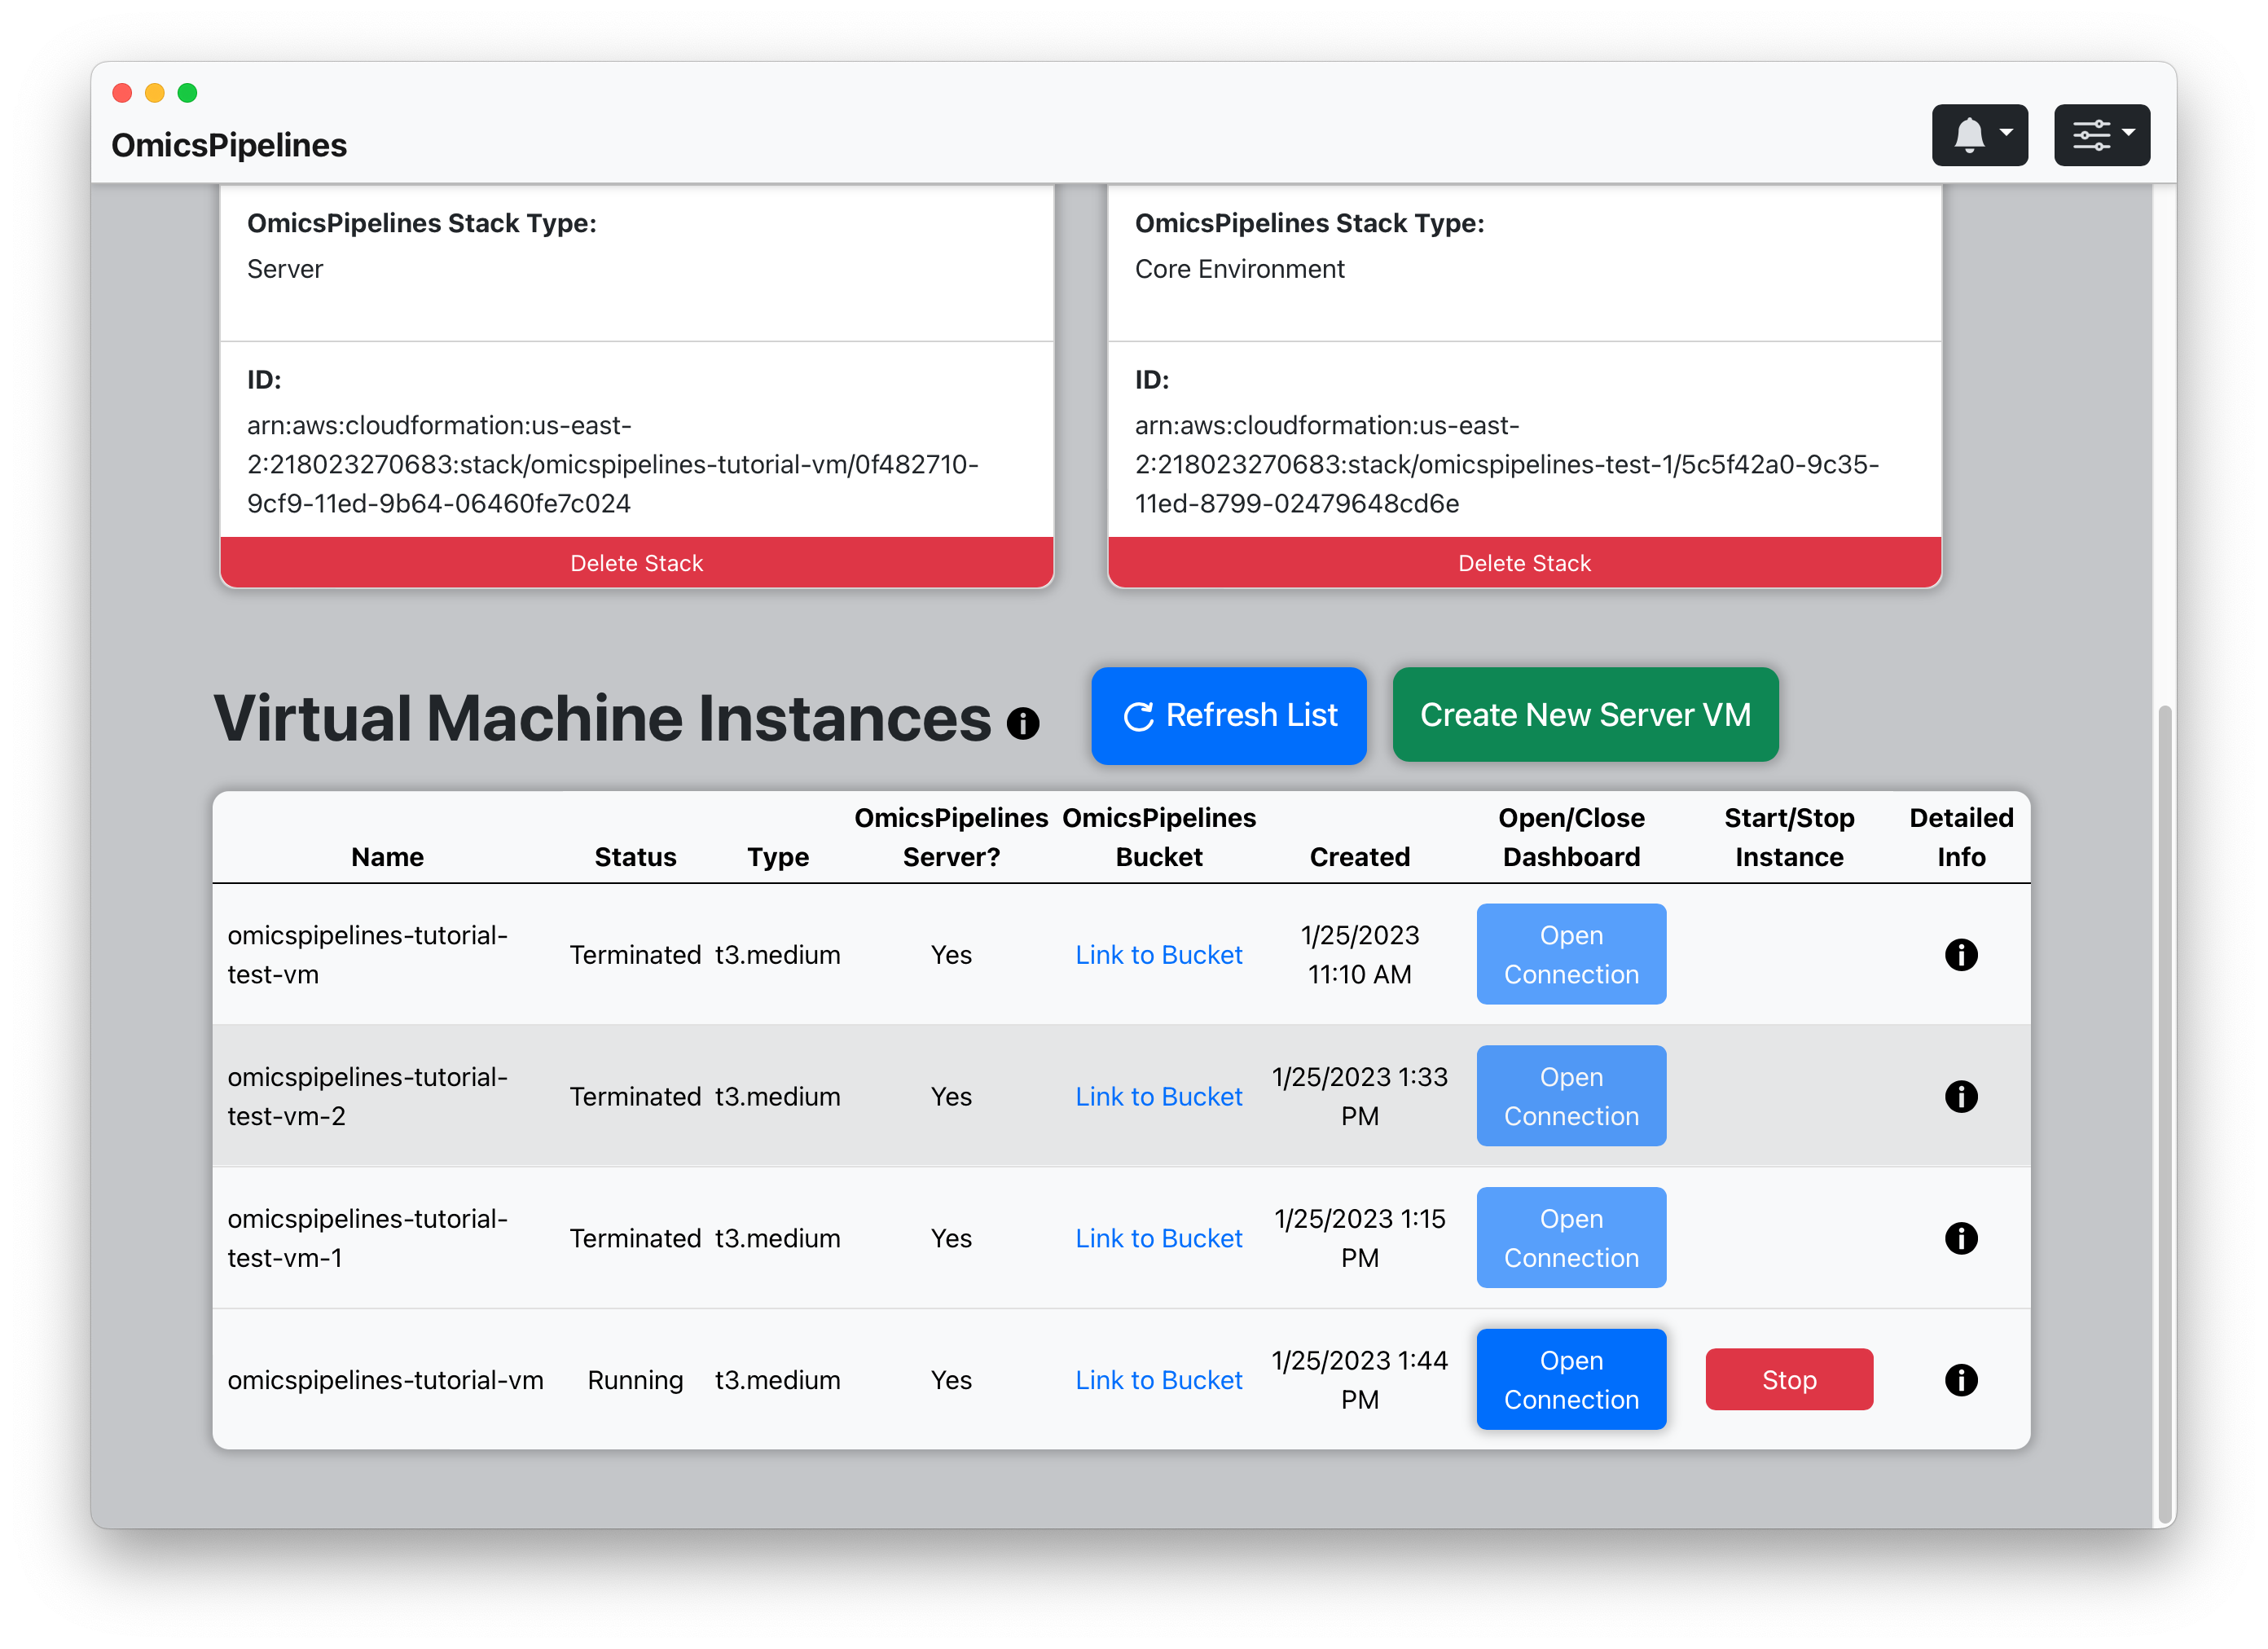The width and height of the screenshot is (2268, 1649).
Task: Click the Core Environment stack type value
Action: (x=1239, y=269)
